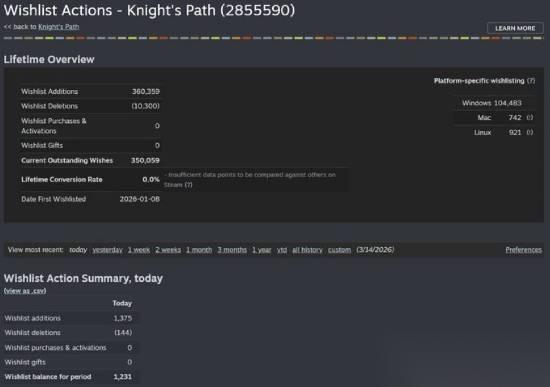The width and height of the screenshot is (550, 387).
Task: Open platform-specific wishlisting help (?)
Action: coord(531,81)
